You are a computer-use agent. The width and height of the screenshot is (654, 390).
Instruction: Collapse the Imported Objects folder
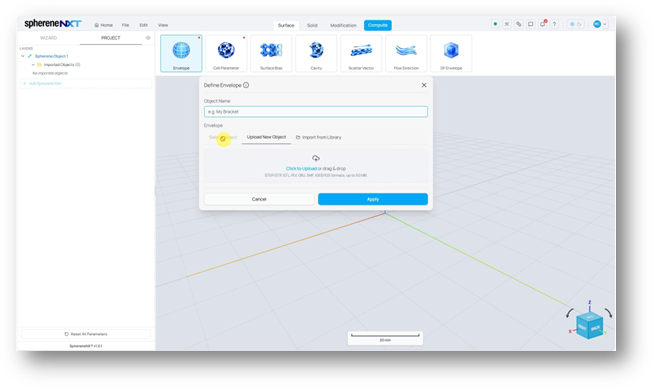(x=33, y=65)
